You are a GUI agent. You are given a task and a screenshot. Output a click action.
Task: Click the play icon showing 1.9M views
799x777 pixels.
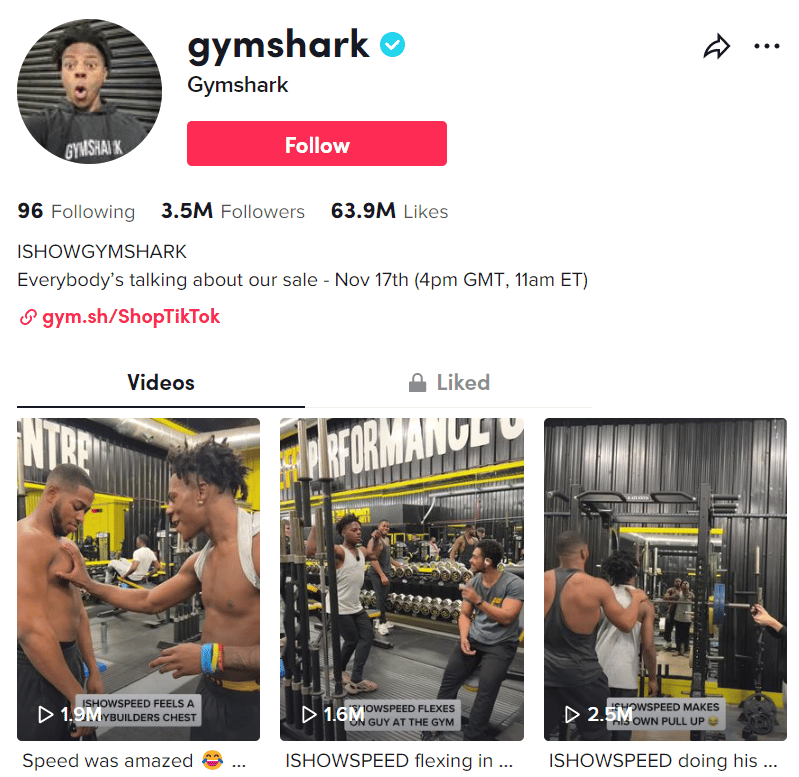coord(45,714)
